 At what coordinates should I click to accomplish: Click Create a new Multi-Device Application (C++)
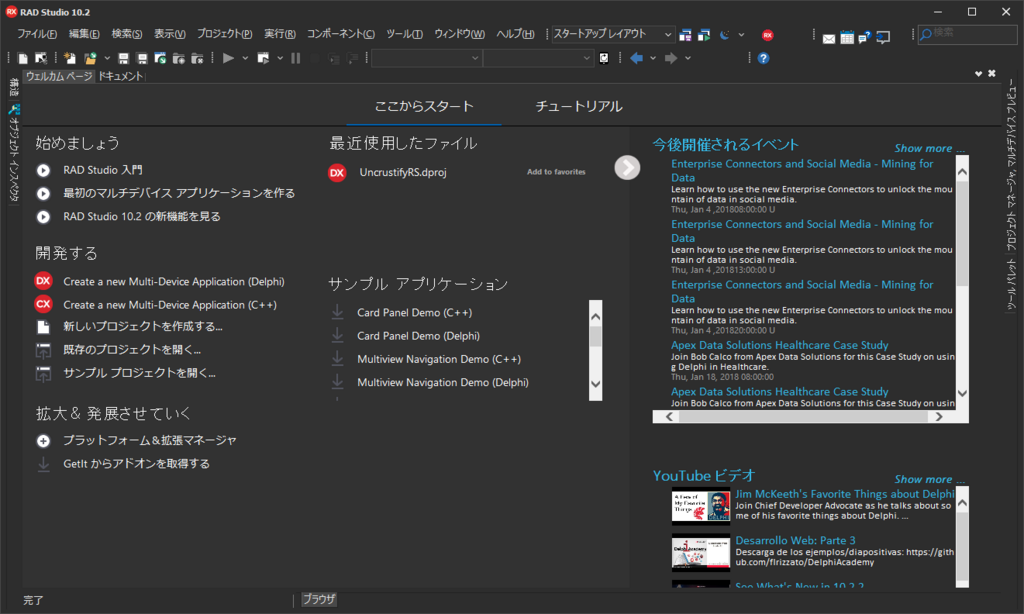pos(170,305)
